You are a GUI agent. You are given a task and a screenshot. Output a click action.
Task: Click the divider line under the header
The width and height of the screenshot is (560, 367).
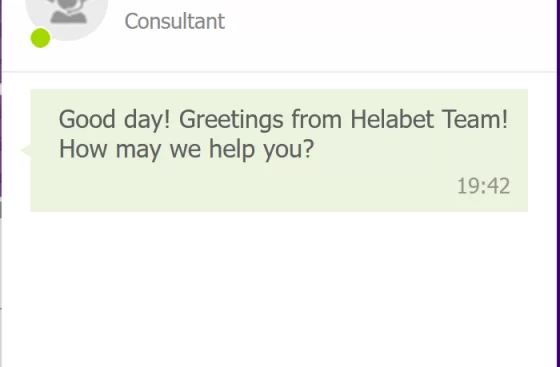coord(279,72)
